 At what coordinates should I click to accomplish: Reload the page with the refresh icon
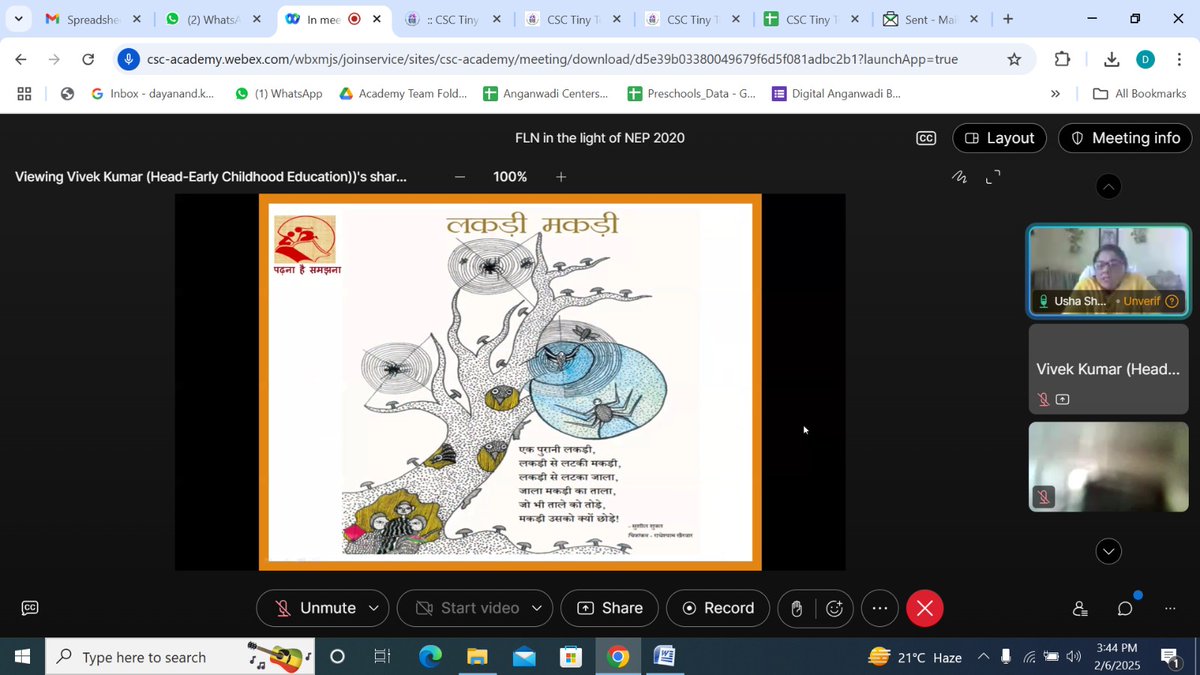point(88,59)
